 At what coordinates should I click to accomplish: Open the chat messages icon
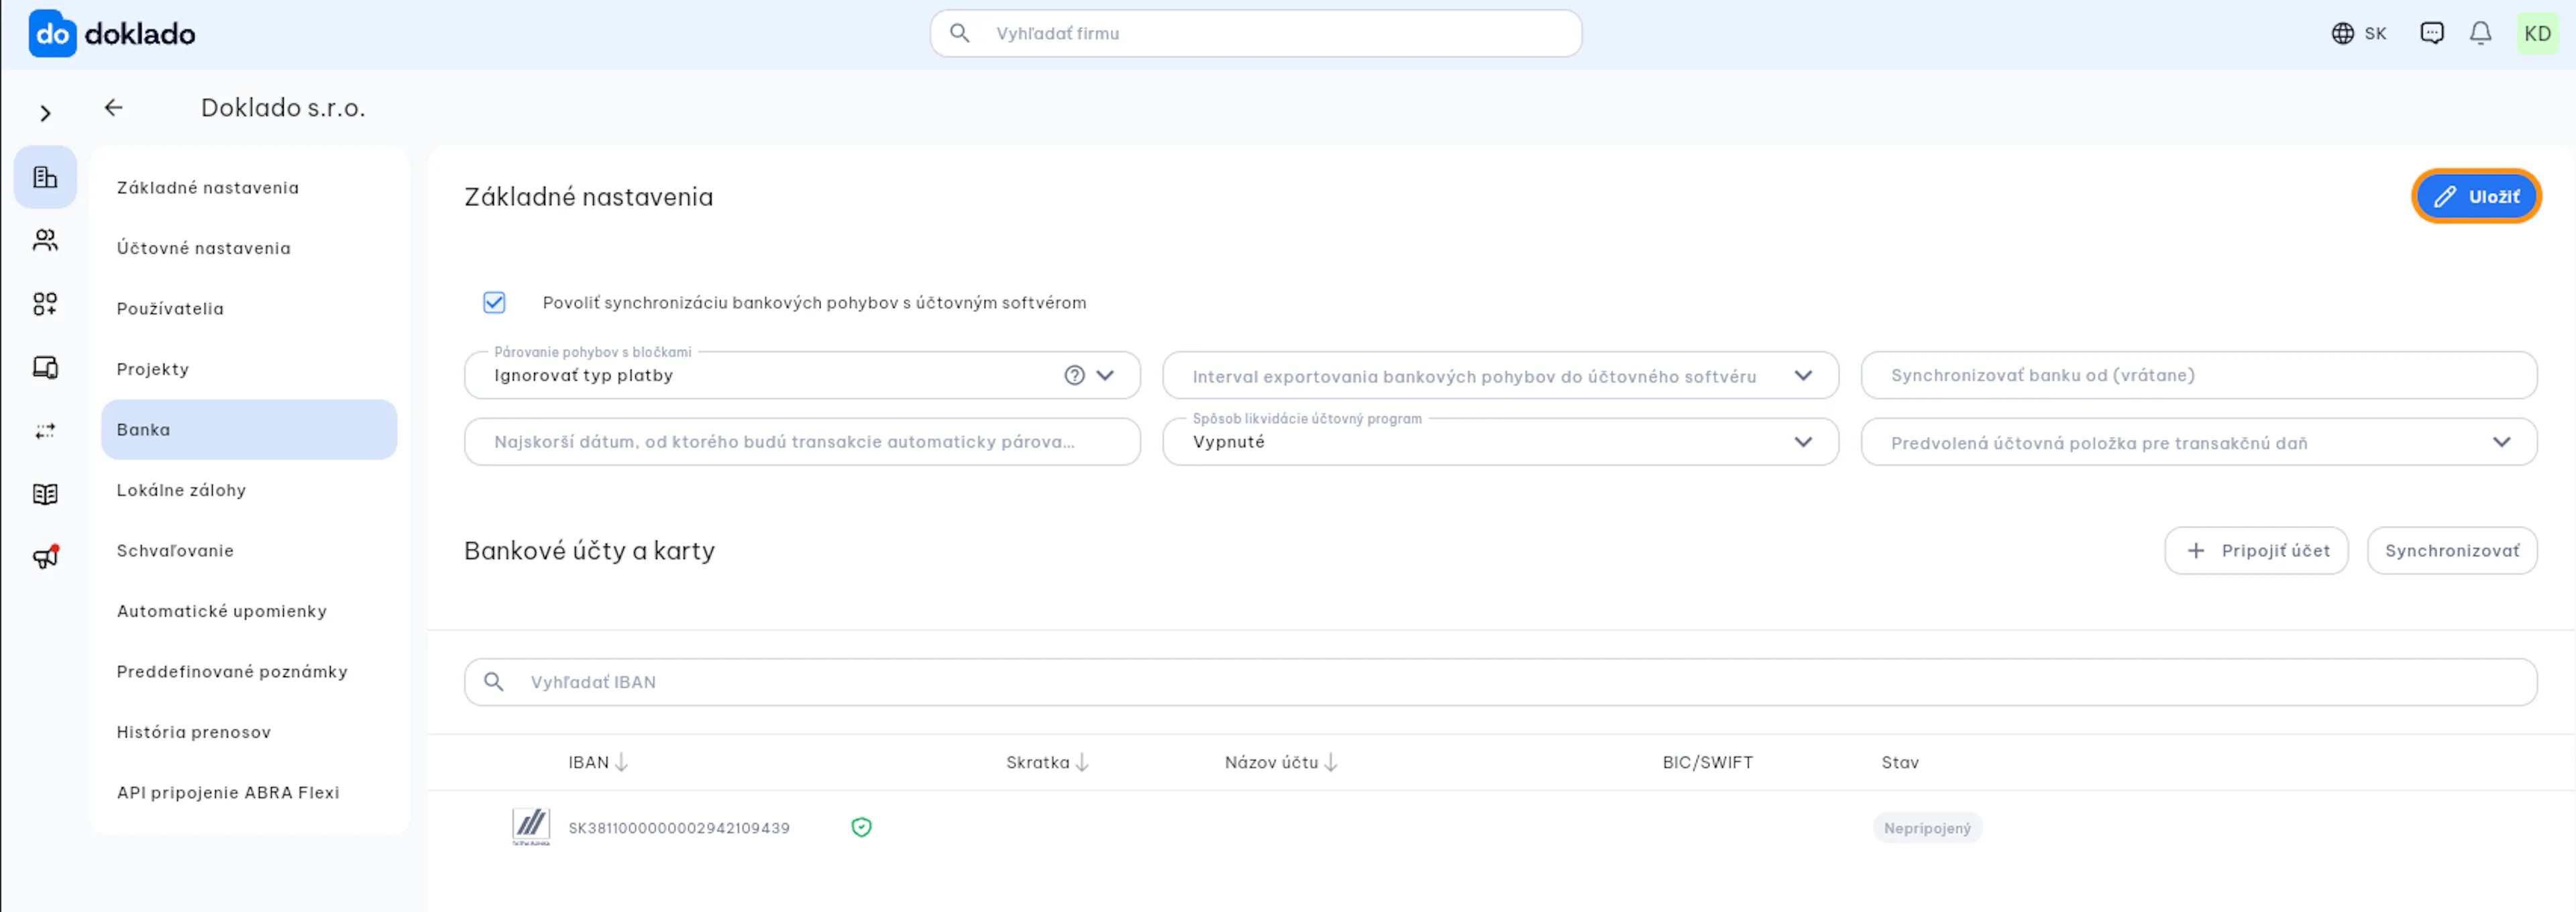[x=2432, y=34]
